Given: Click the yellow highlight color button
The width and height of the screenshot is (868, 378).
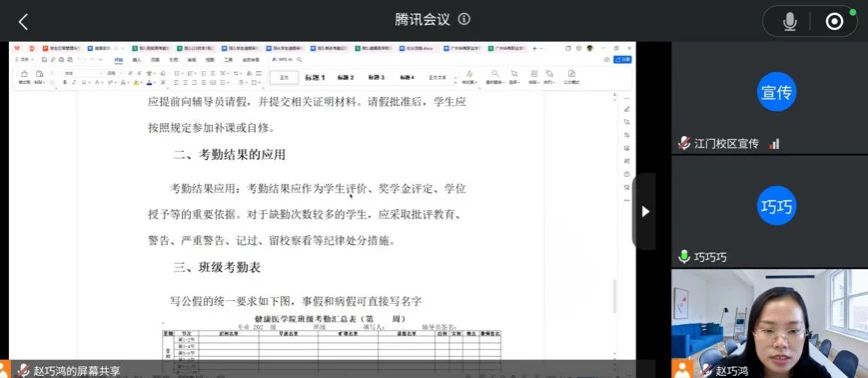Looking at the screenshot, I should click(x=136, y=82).
